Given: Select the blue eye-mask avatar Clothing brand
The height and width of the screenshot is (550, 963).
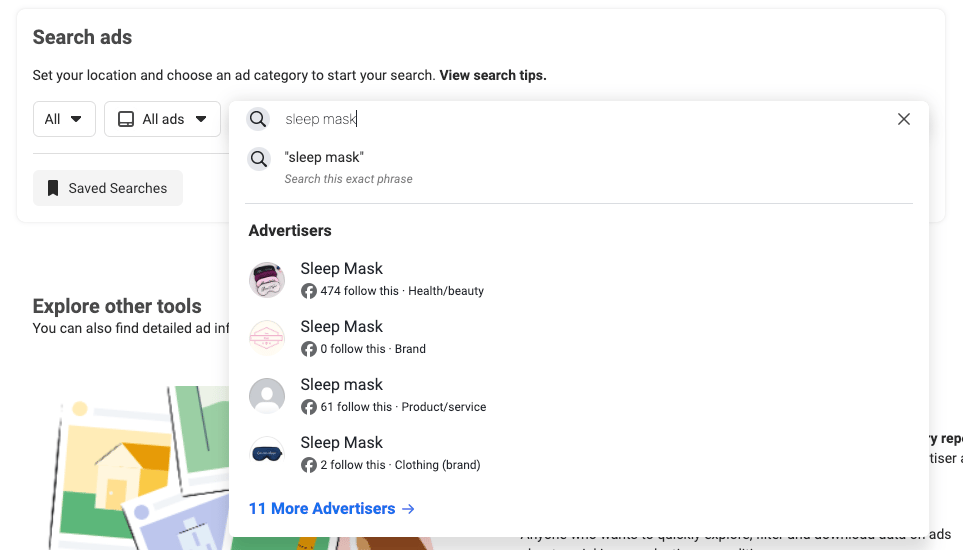Looking at the screenshot, I should [267, 454].
